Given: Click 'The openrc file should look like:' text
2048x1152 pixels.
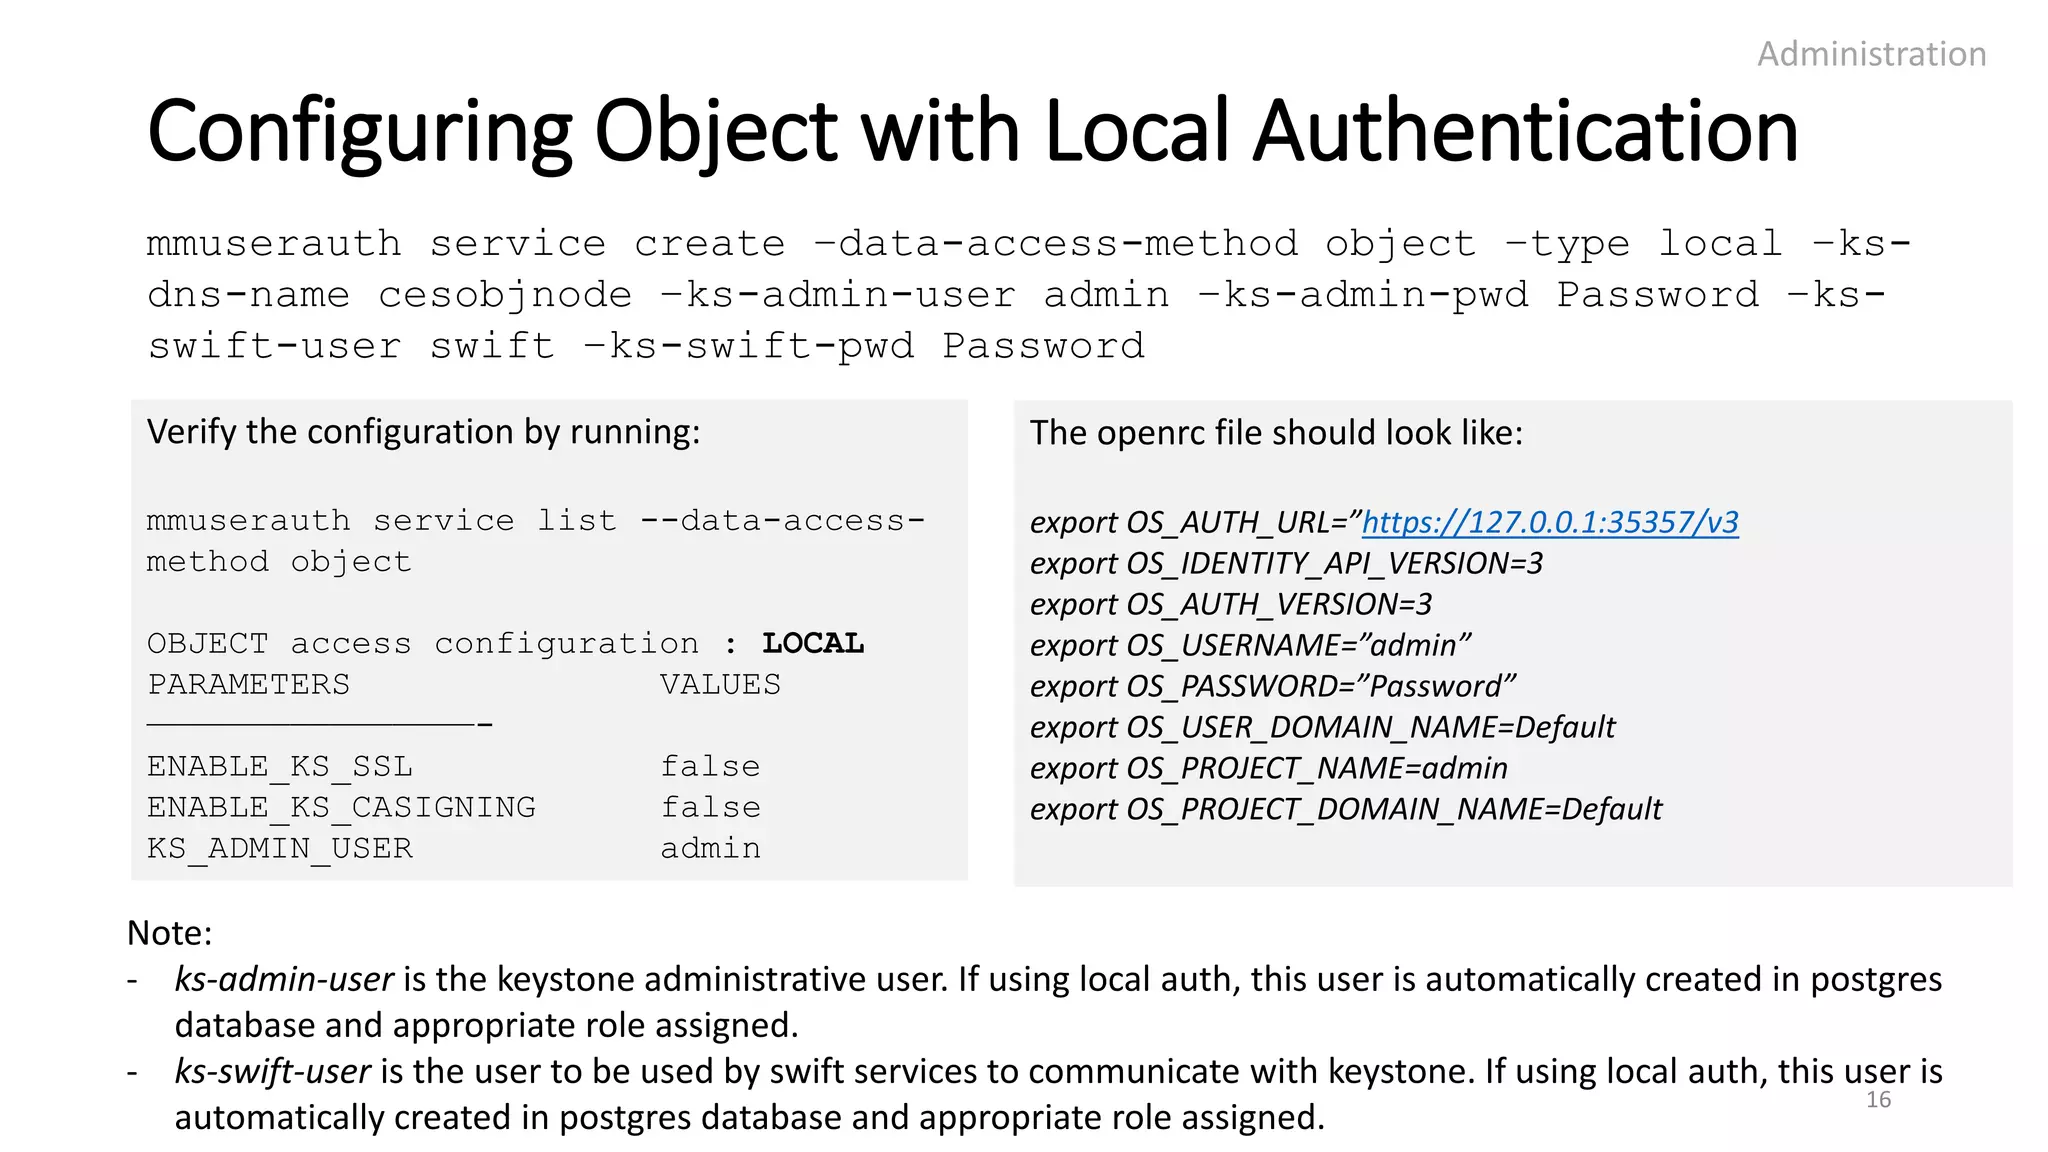Looking at the screenshot, I should pyautogui.click(x=1276, y=433).
